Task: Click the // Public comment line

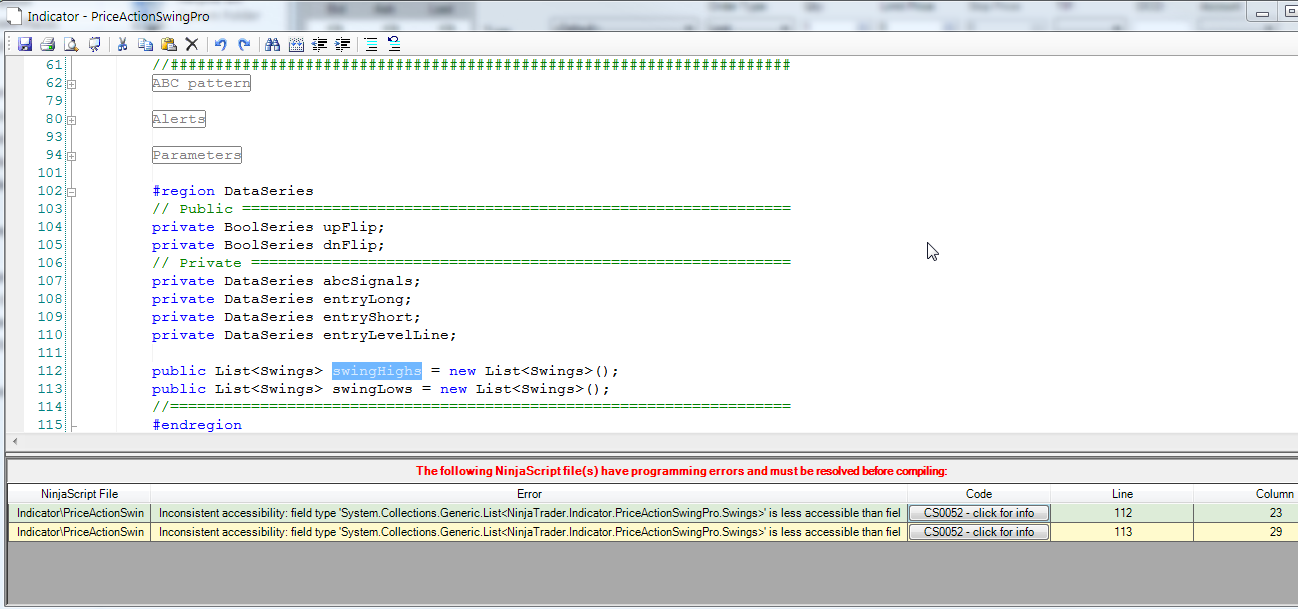Action: pos(471,209)
